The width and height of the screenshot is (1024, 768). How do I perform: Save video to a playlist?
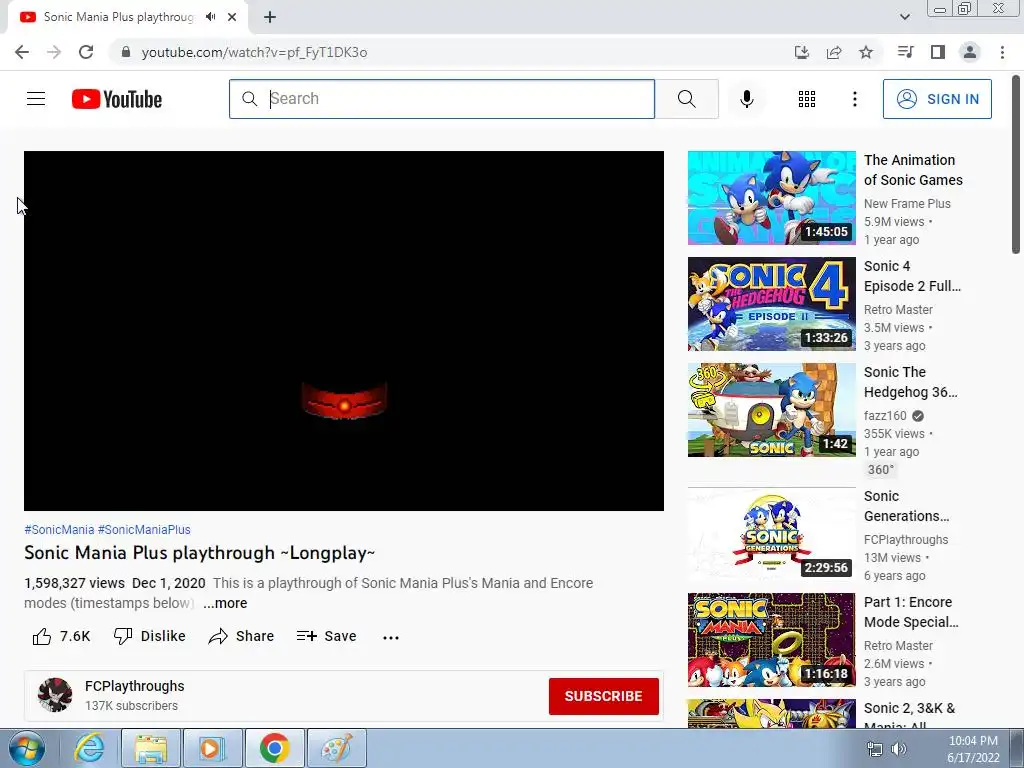(326, 636)
